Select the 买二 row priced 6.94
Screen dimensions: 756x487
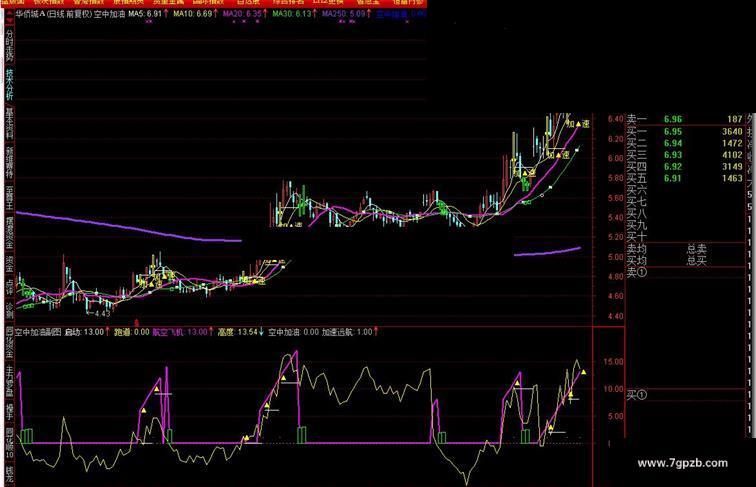click(685, 143)
